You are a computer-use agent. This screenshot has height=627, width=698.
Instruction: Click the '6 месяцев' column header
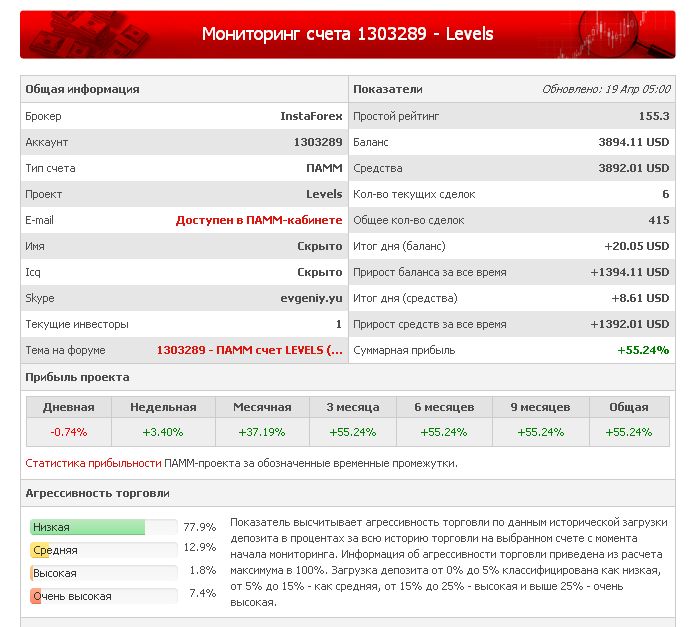[x=444, y=407]
